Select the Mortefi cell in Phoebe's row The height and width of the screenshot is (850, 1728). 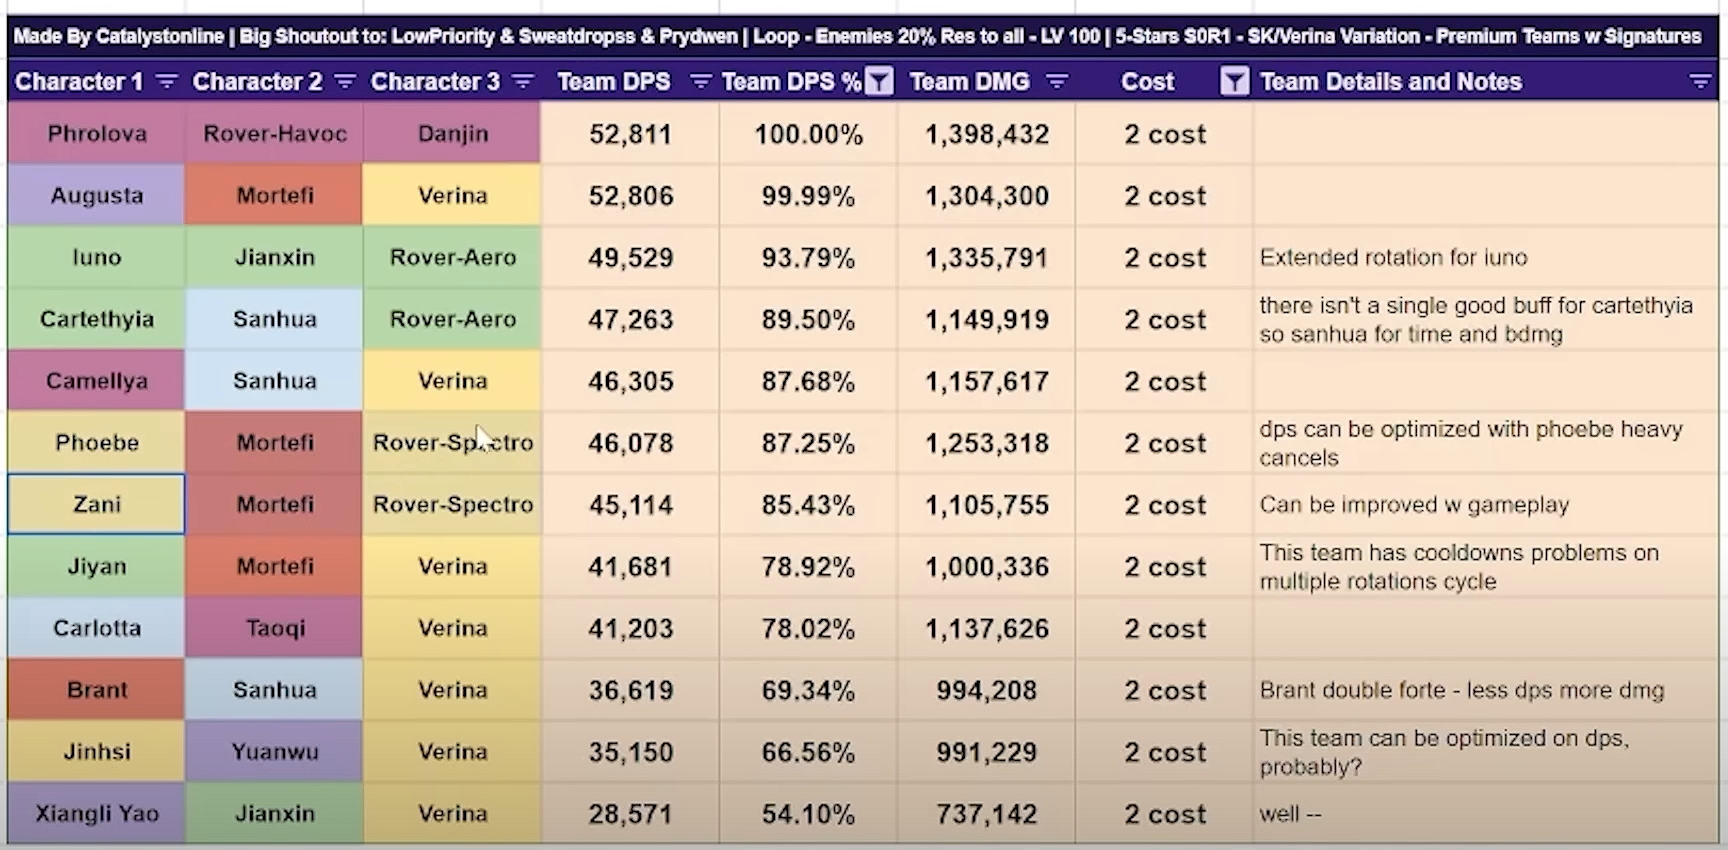pyautogui.click(x=274, y=443)
